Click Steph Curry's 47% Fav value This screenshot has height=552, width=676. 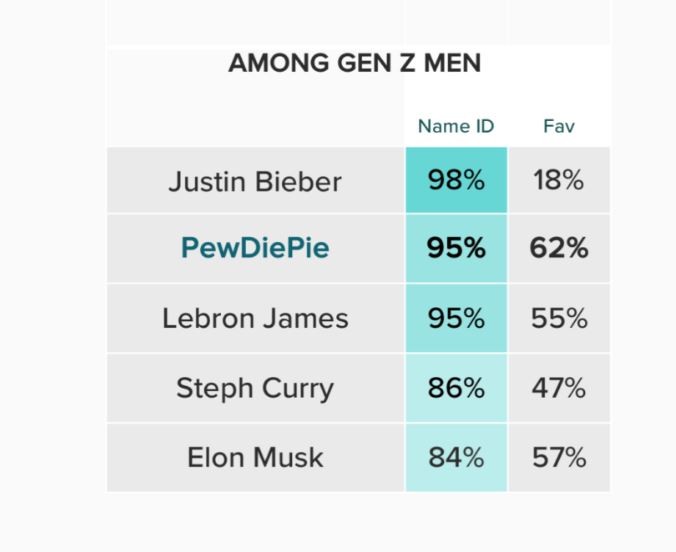click(559, 388)
